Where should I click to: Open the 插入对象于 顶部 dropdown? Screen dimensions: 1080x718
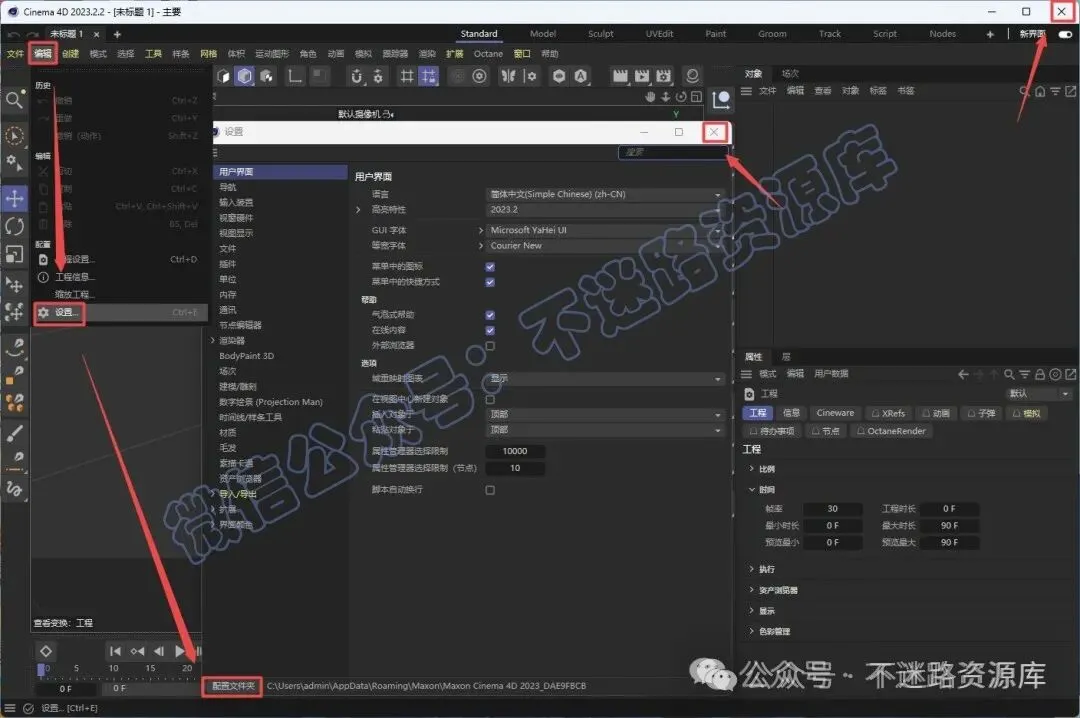605,414
